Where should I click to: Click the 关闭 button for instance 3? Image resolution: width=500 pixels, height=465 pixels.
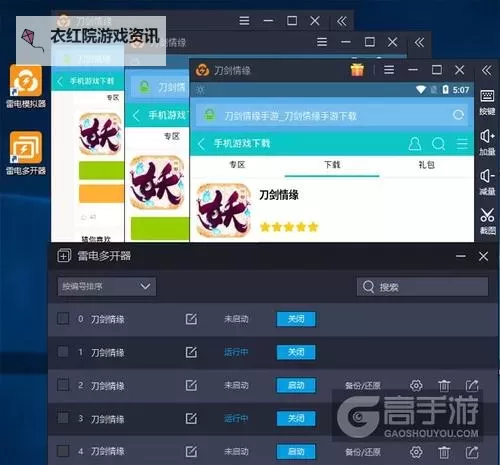coord(296,419)
